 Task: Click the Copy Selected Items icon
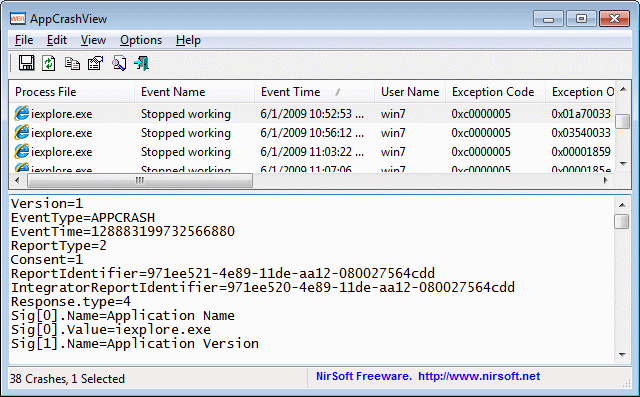(72, 64)
